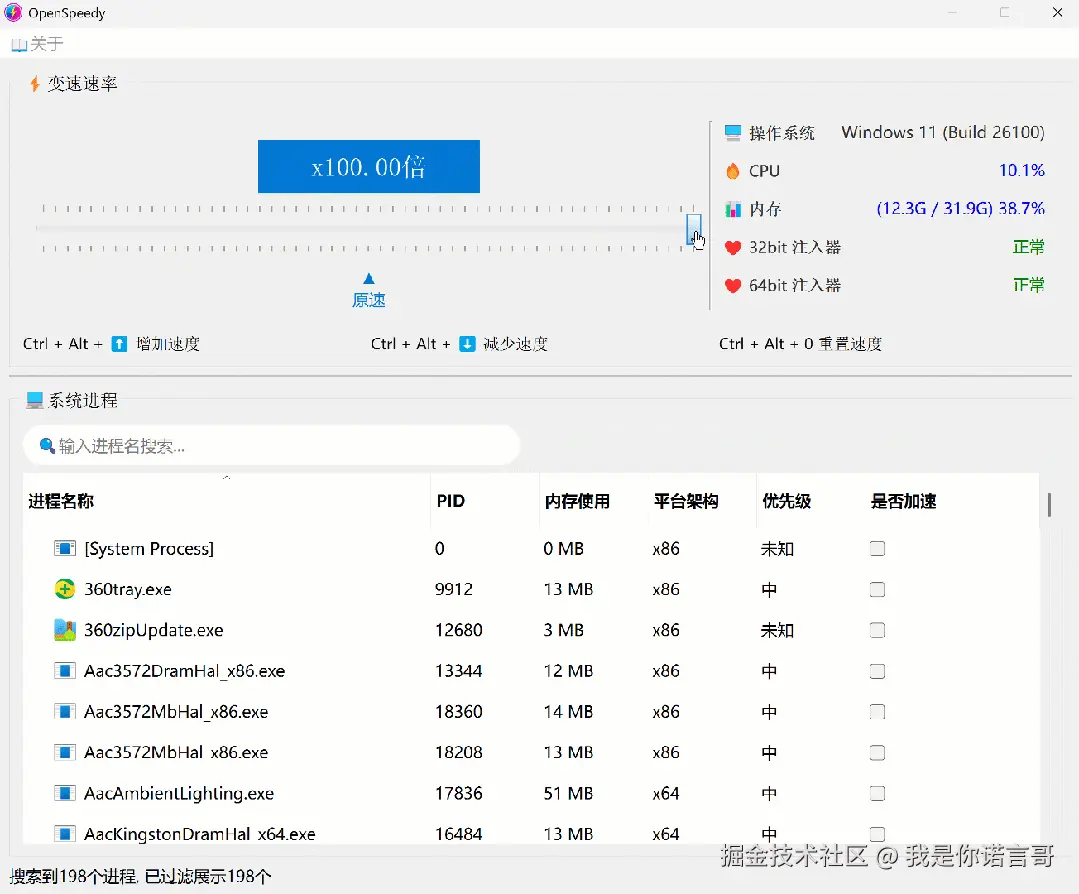Click the AacAmbientLighting.exe icon
Screen dimensions: 1079x894
coord(65,794)
